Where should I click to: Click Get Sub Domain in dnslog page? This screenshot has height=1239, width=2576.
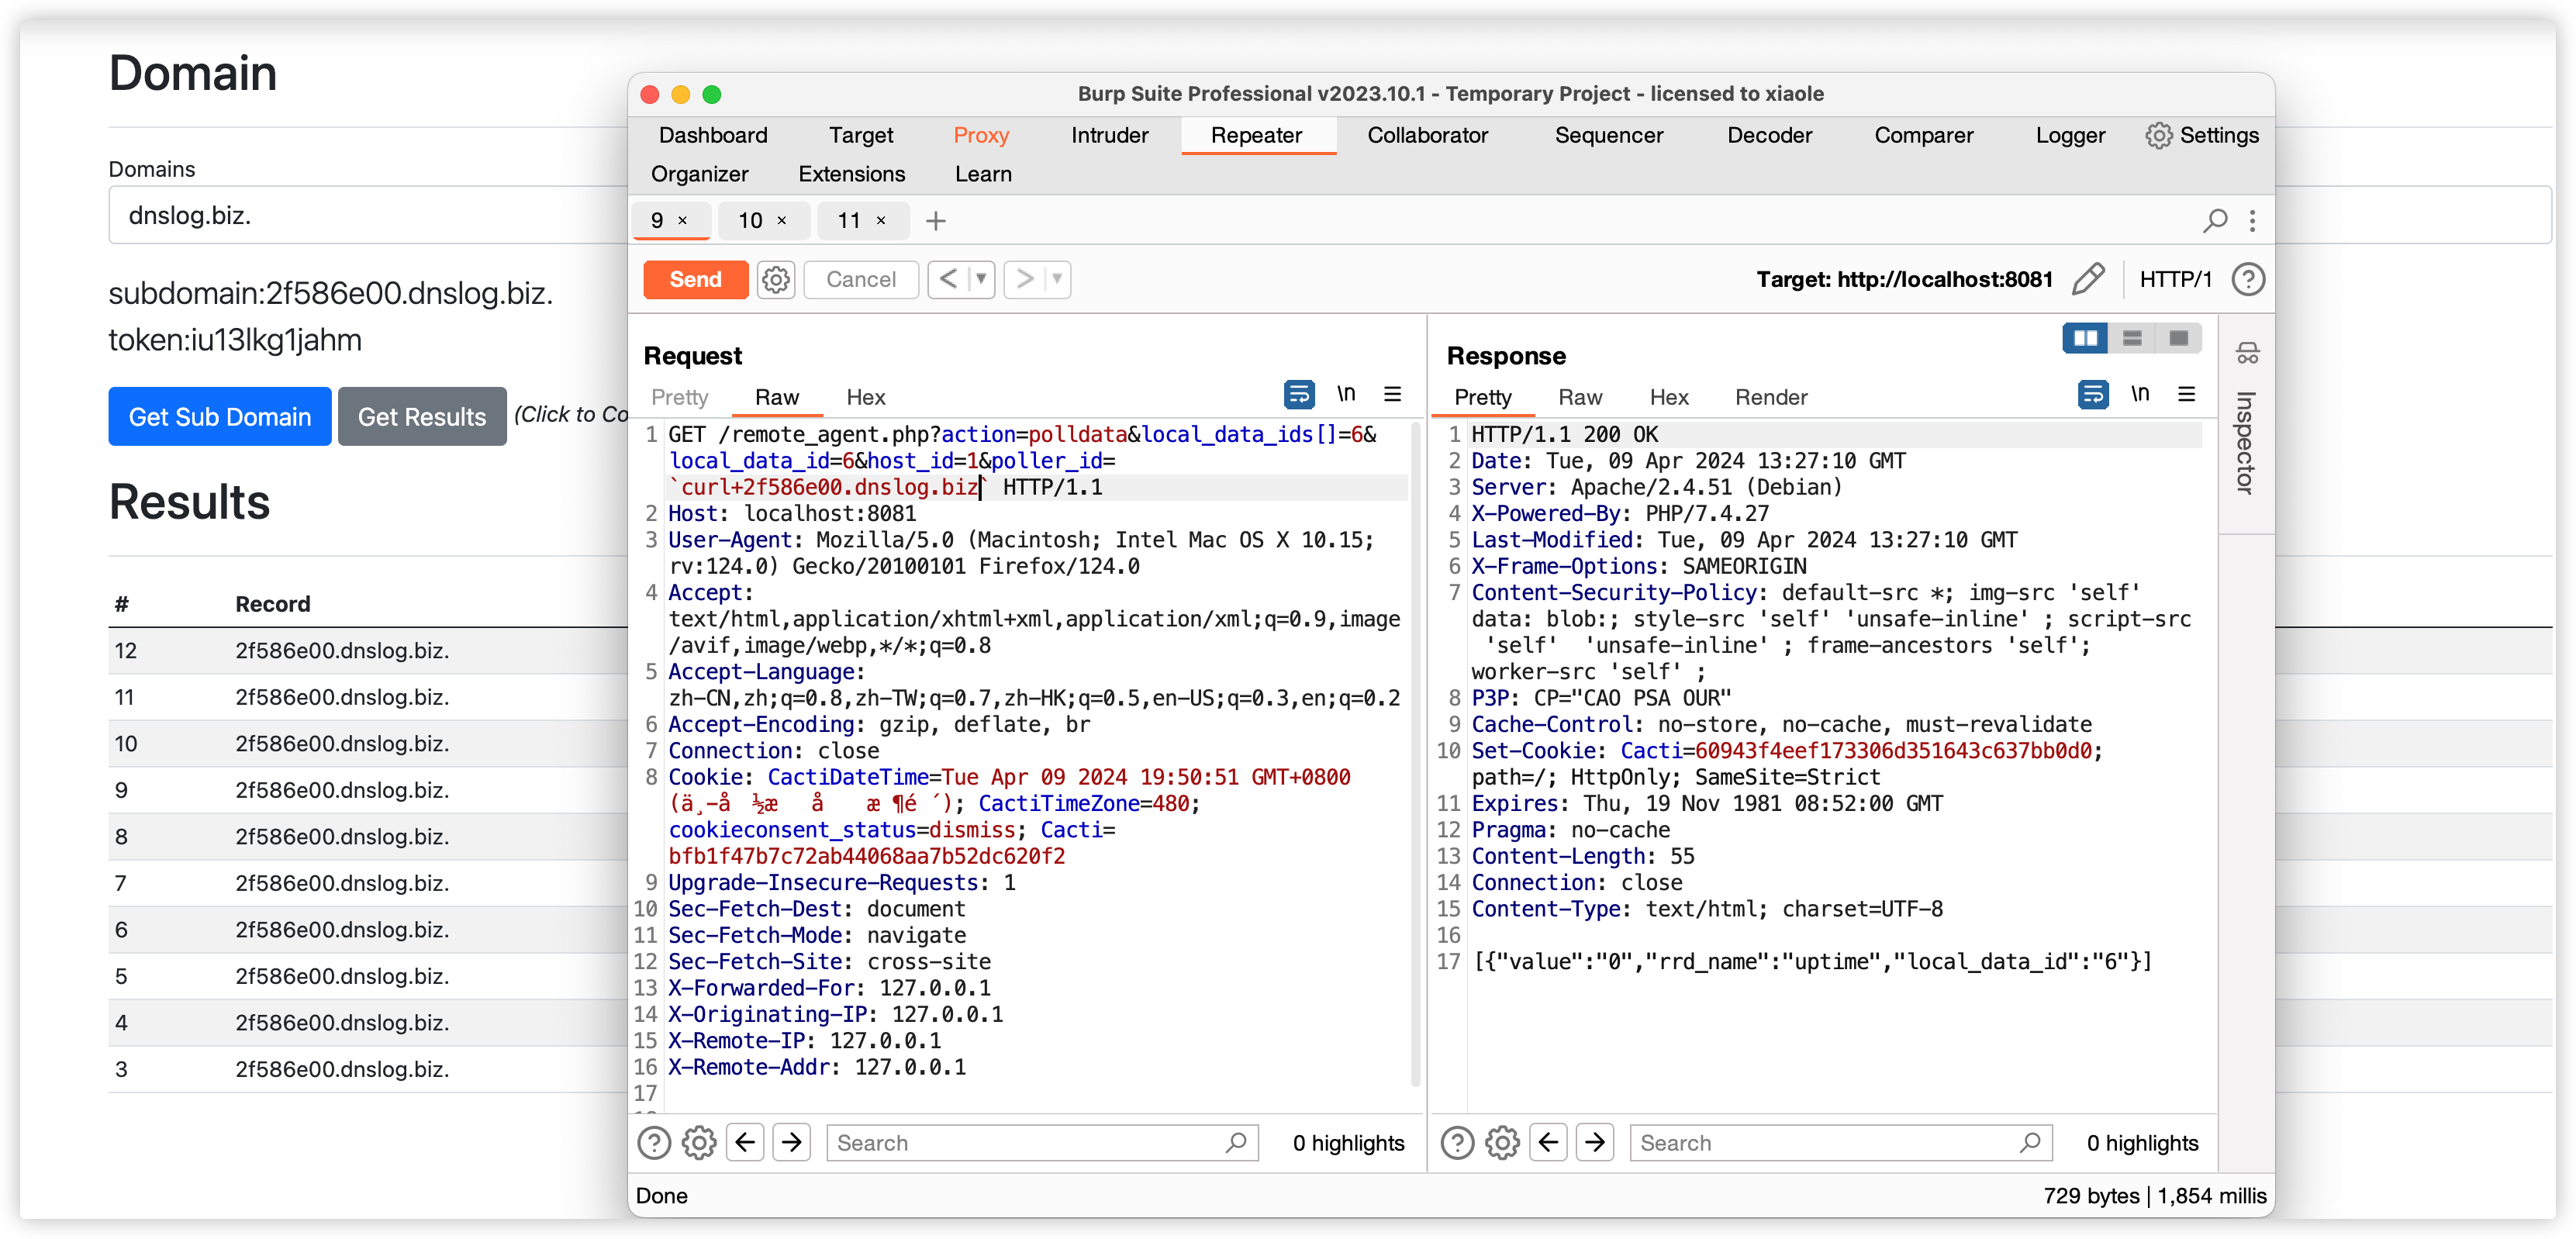tap(220, 417)
